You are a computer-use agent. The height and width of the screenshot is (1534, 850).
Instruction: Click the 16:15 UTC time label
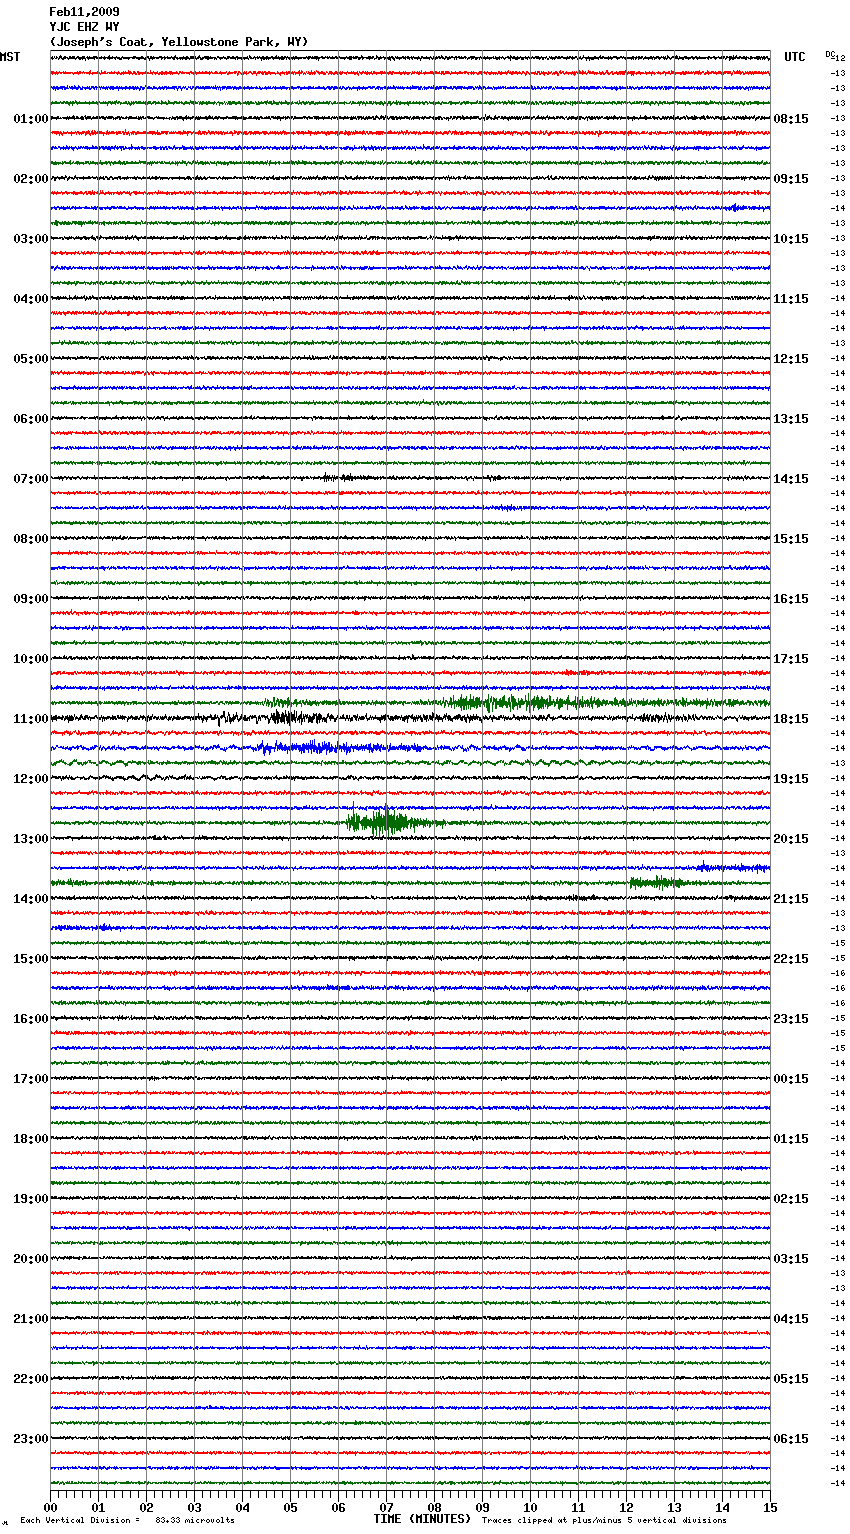point(791,599)
